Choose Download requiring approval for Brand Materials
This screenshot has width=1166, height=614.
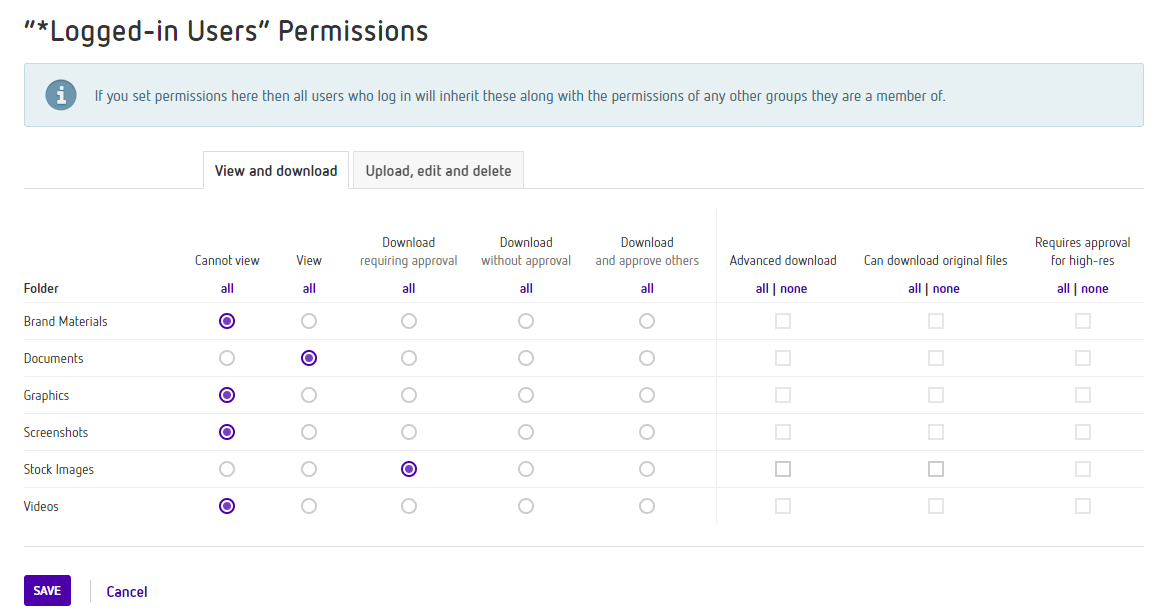[x=408, y=321]
